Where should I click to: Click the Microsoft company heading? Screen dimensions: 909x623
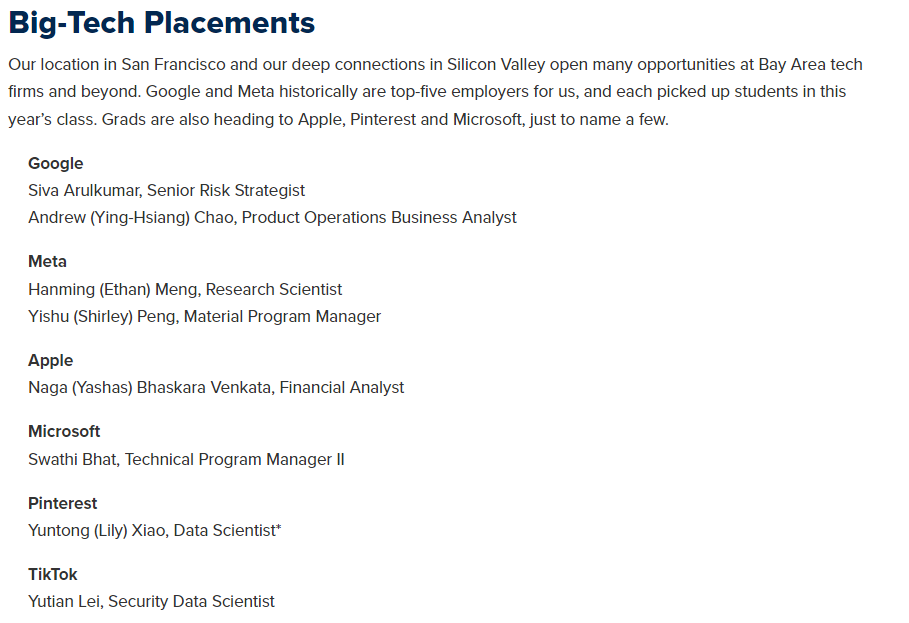point(64,431)
